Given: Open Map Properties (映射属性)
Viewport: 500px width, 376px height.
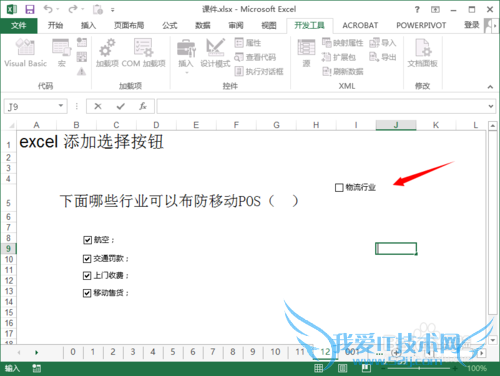Looking at the screenshot, I should 342,43.
